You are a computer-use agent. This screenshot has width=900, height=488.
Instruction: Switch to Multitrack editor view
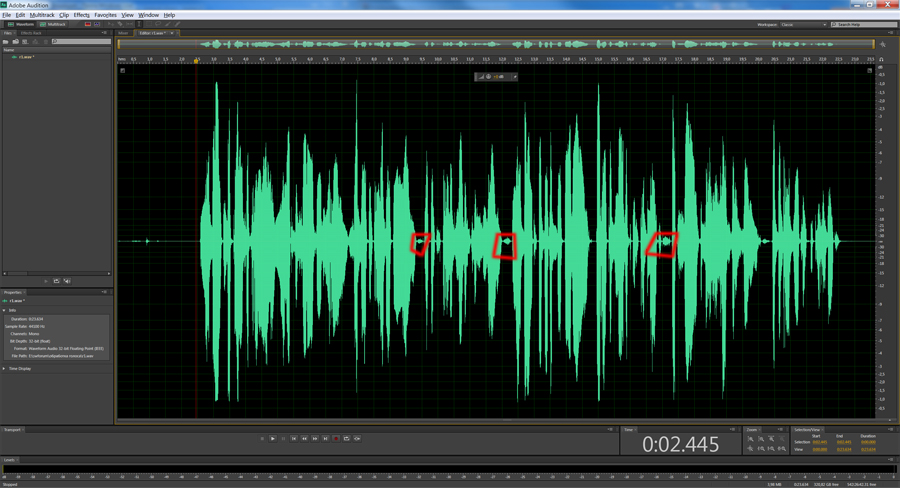pos(54,24)
